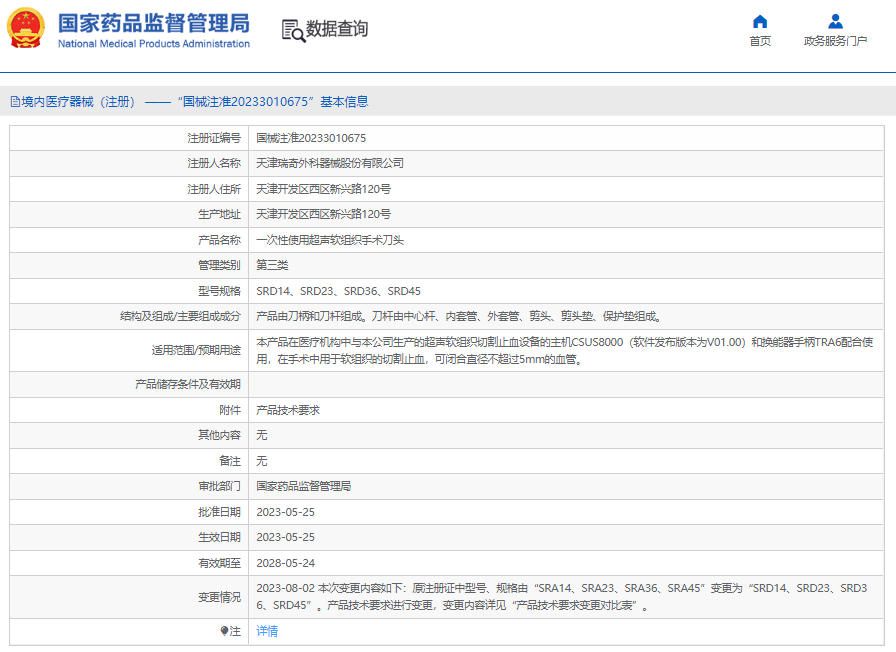This screenshot has width=896, height=652.
Task: Open the 数据查询 search icon
Action: click(x=293, y=30)
